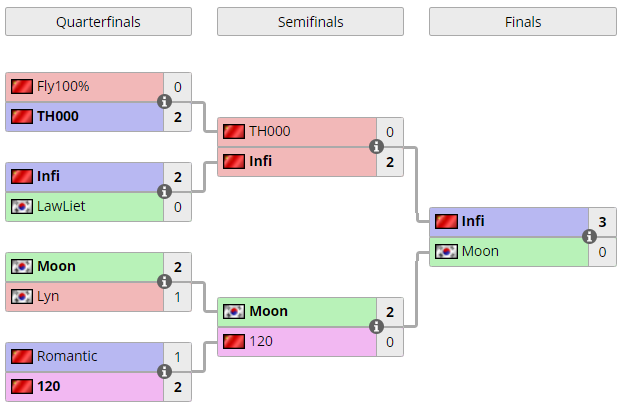Open match info for Moon vs Lyn
Screen dimensions: 622x410
tap(164, 282)
